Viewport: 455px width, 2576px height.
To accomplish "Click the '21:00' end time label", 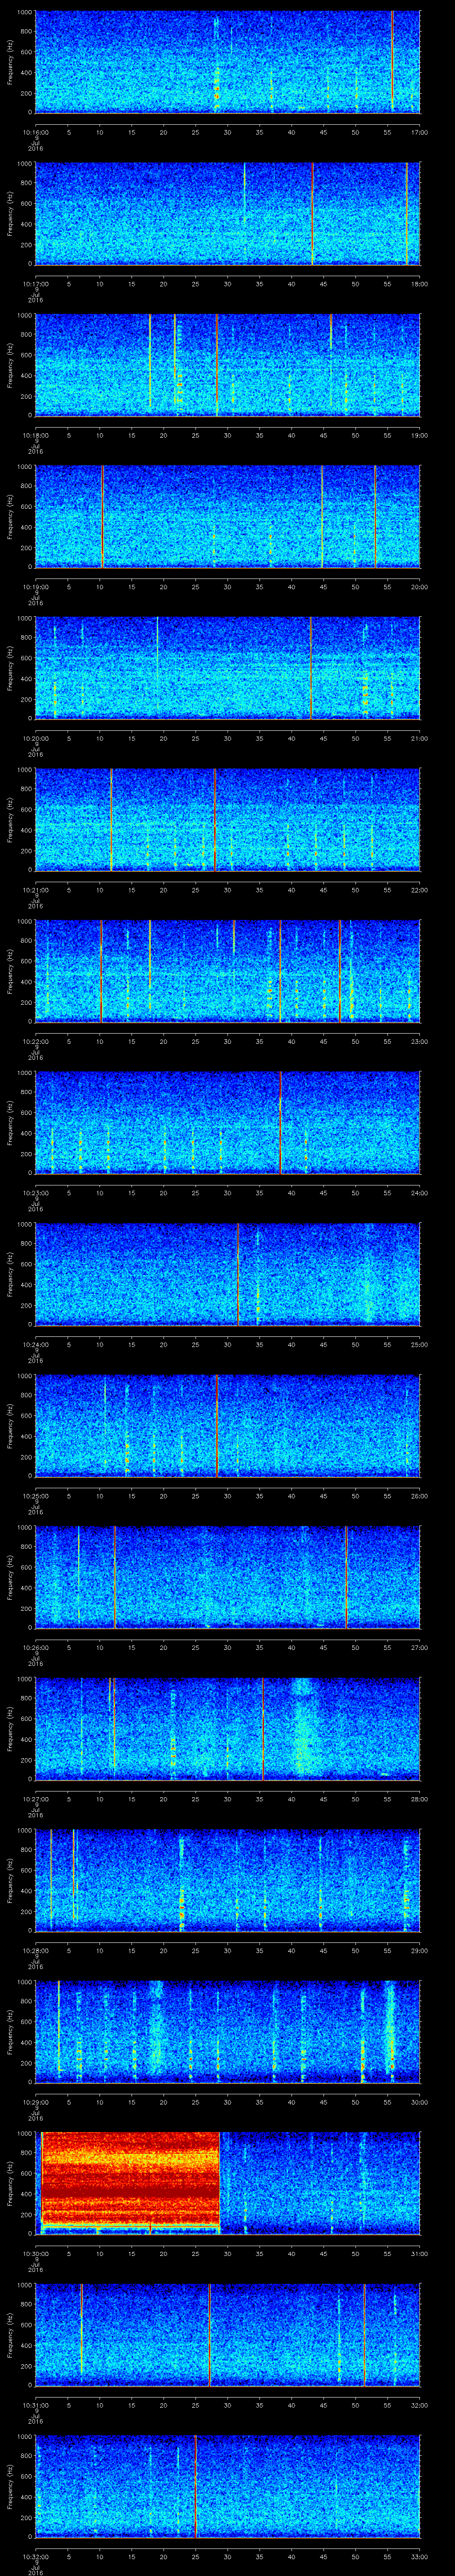I will [419, 738].
